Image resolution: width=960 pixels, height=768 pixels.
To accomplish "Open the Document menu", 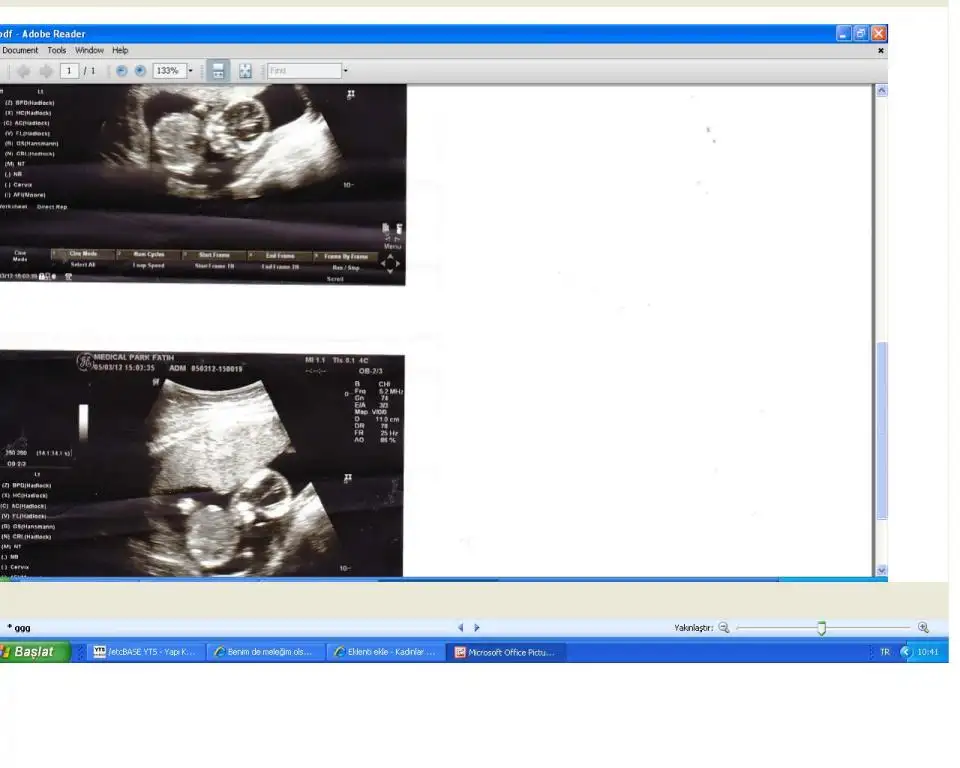I will [x=20, y=50].
